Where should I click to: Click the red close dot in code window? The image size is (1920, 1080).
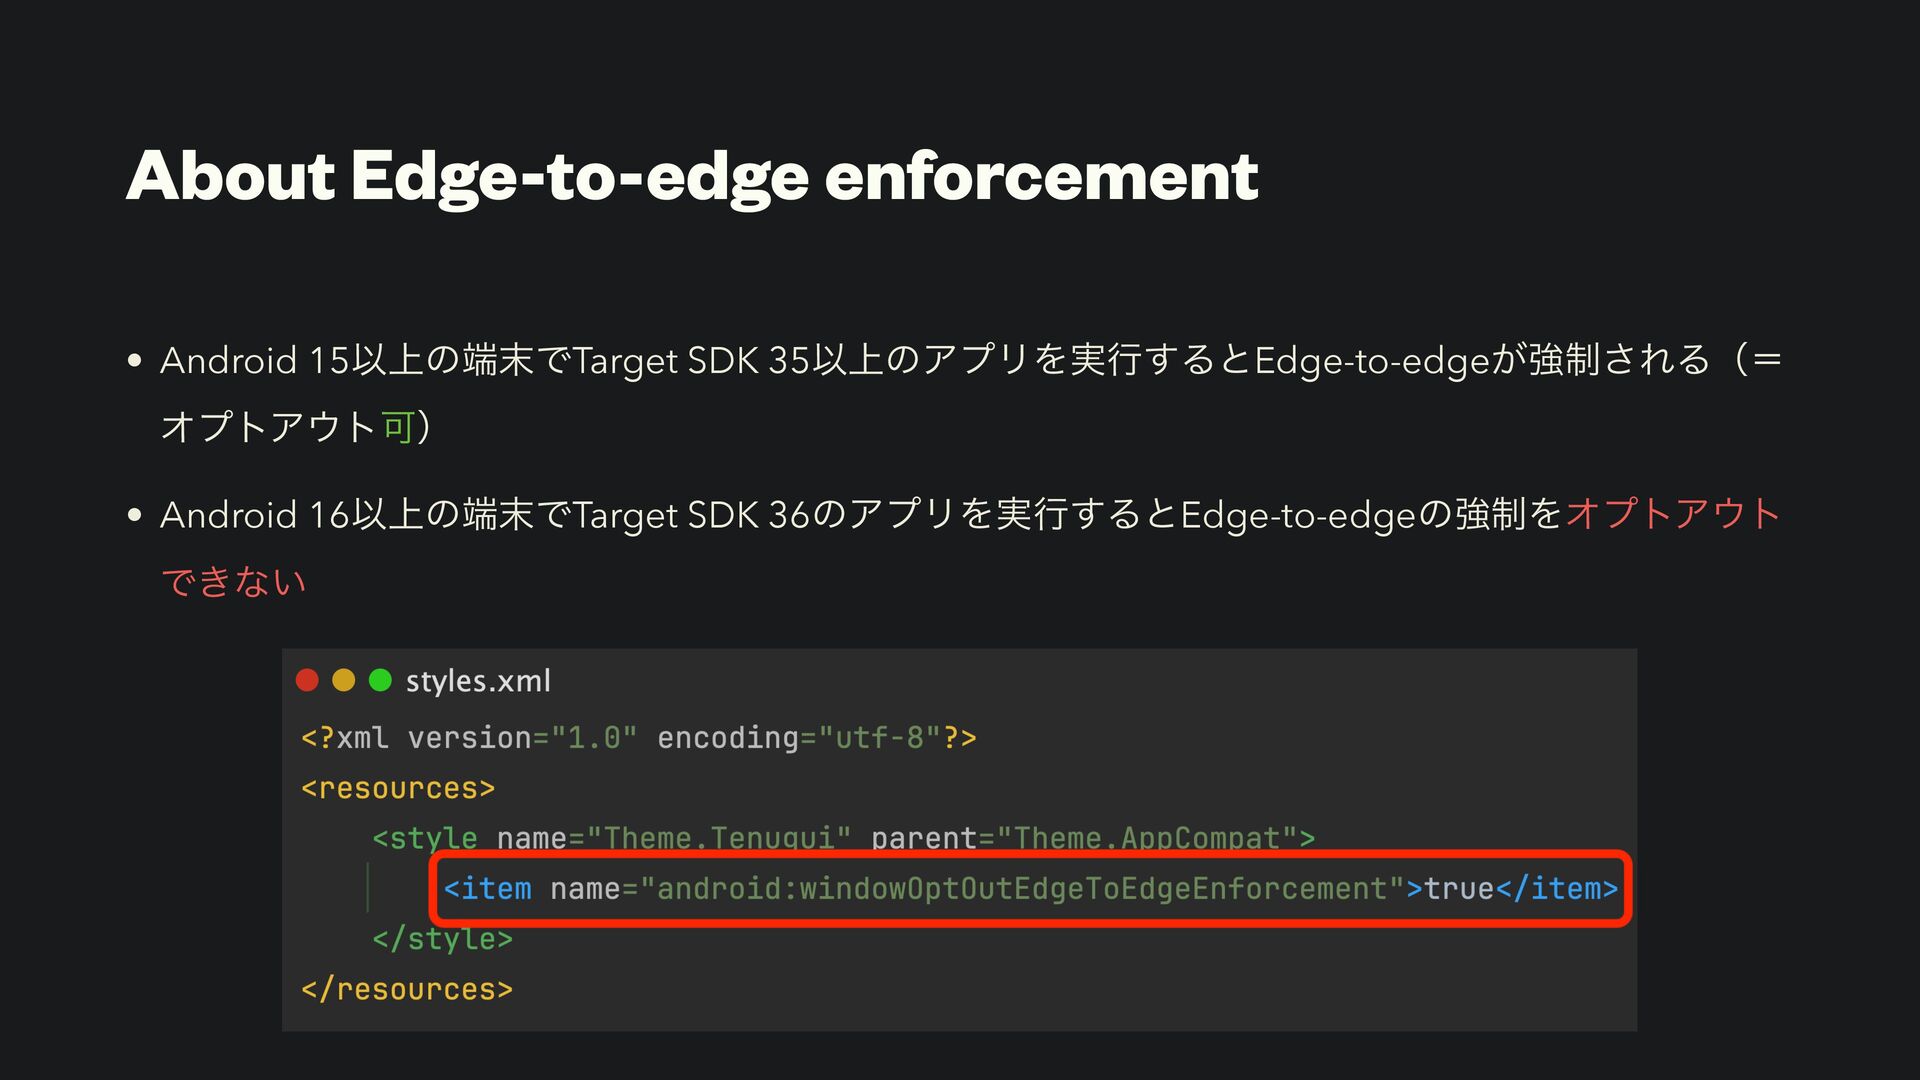click(x=307, y=681)
